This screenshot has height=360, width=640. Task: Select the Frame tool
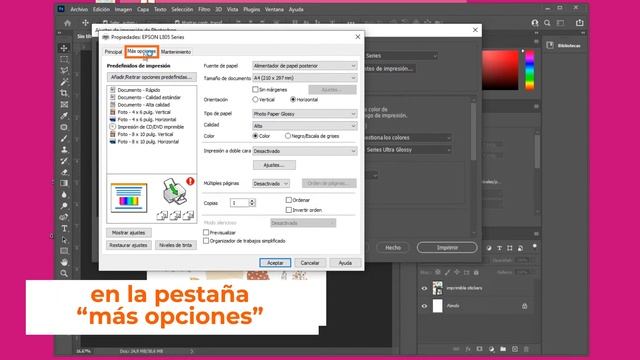tap(64, 104)
